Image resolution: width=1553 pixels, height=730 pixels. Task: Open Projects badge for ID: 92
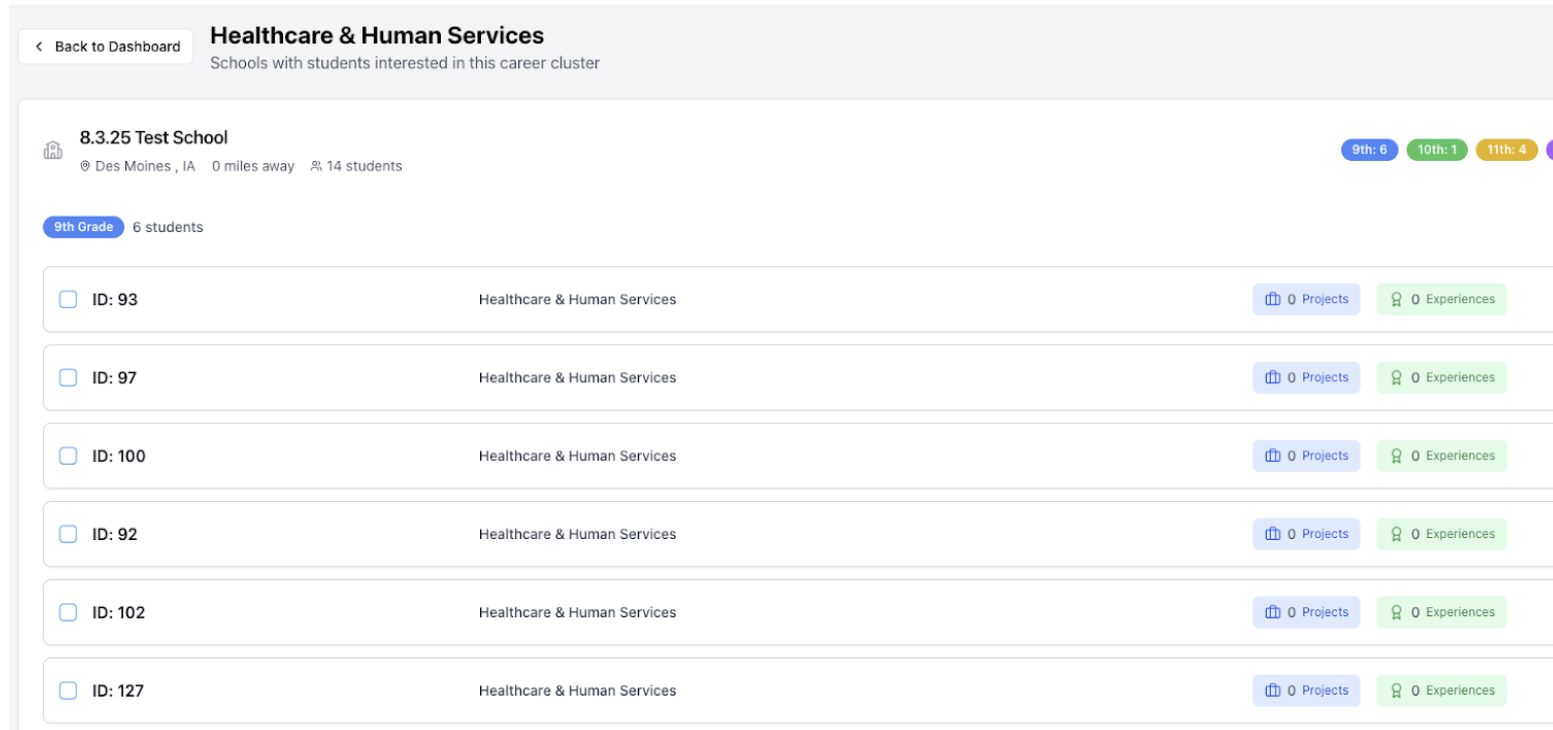1306,534
